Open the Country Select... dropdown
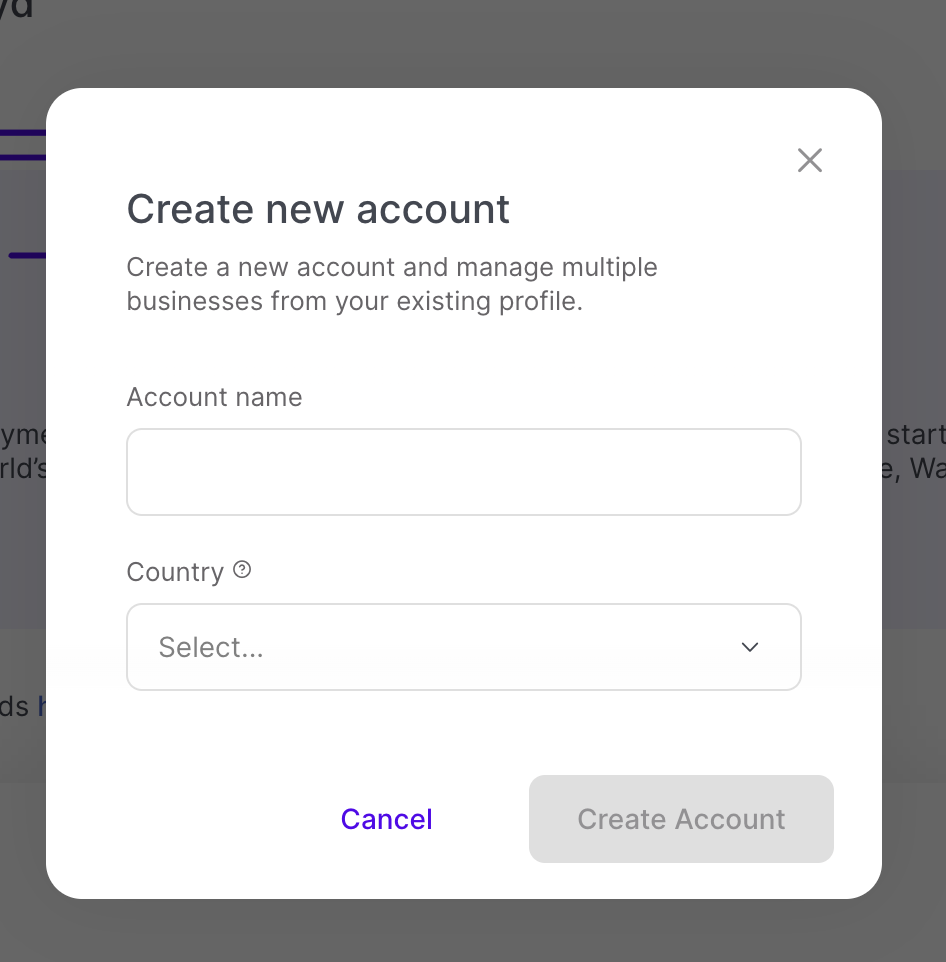946x962 pixels. [x=463, y=647]
